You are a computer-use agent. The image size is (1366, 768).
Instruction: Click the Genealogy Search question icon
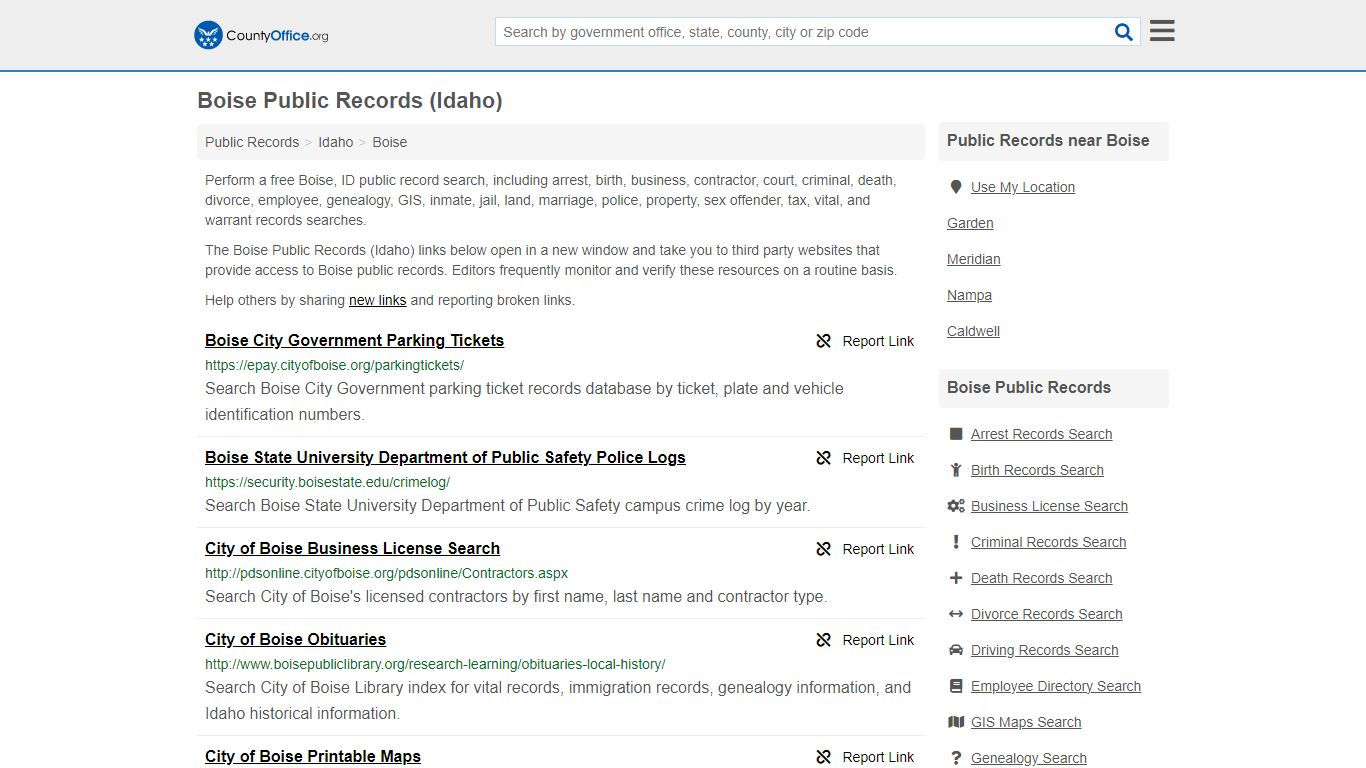pos(956,758)
